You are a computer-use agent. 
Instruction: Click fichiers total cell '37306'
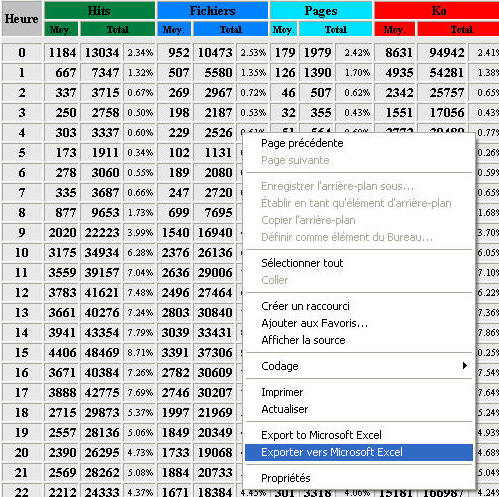click(214, 353)
